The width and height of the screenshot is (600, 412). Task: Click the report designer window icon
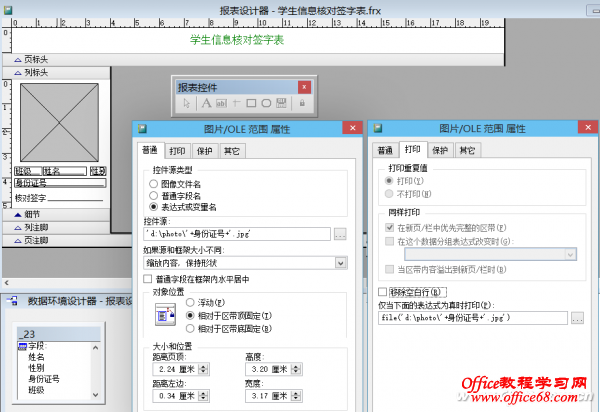click(x=8, y=10)
